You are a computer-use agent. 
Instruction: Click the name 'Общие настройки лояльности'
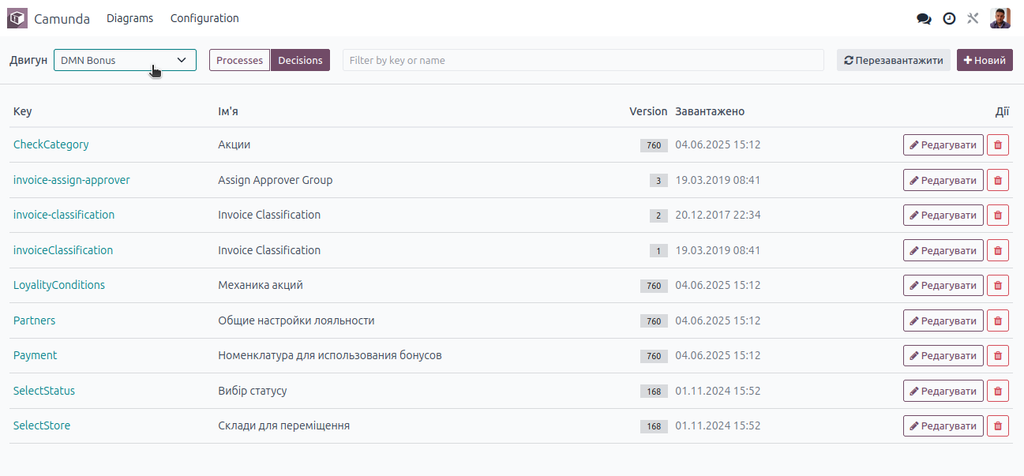pyautogui.click(x=296, y=321)
